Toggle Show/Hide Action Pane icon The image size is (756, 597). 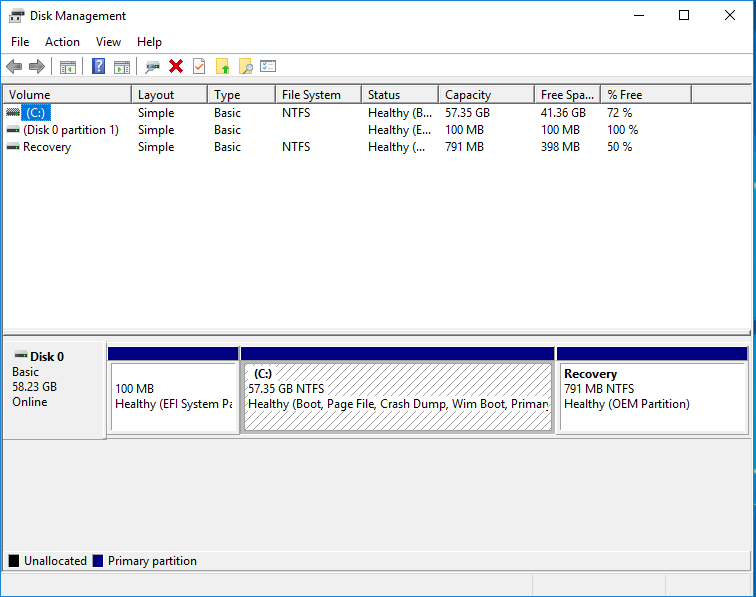coord(122,67)
